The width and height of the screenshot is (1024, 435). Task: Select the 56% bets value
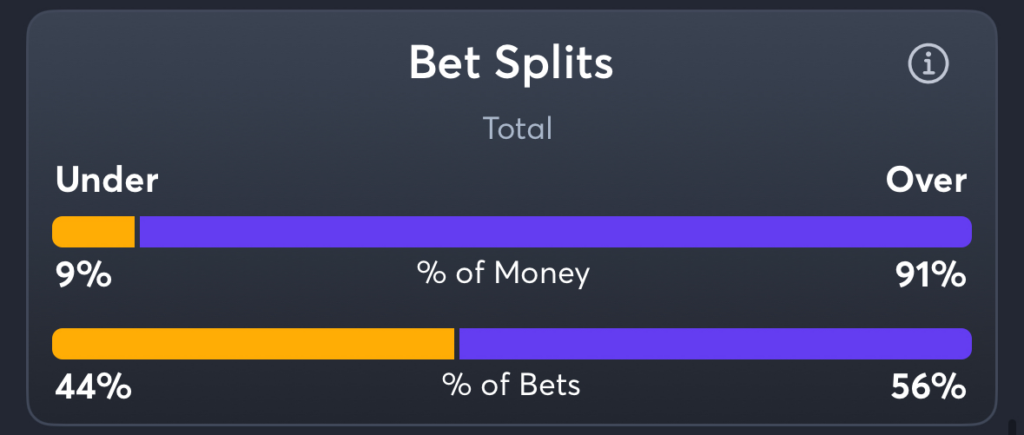pos(929,386)
